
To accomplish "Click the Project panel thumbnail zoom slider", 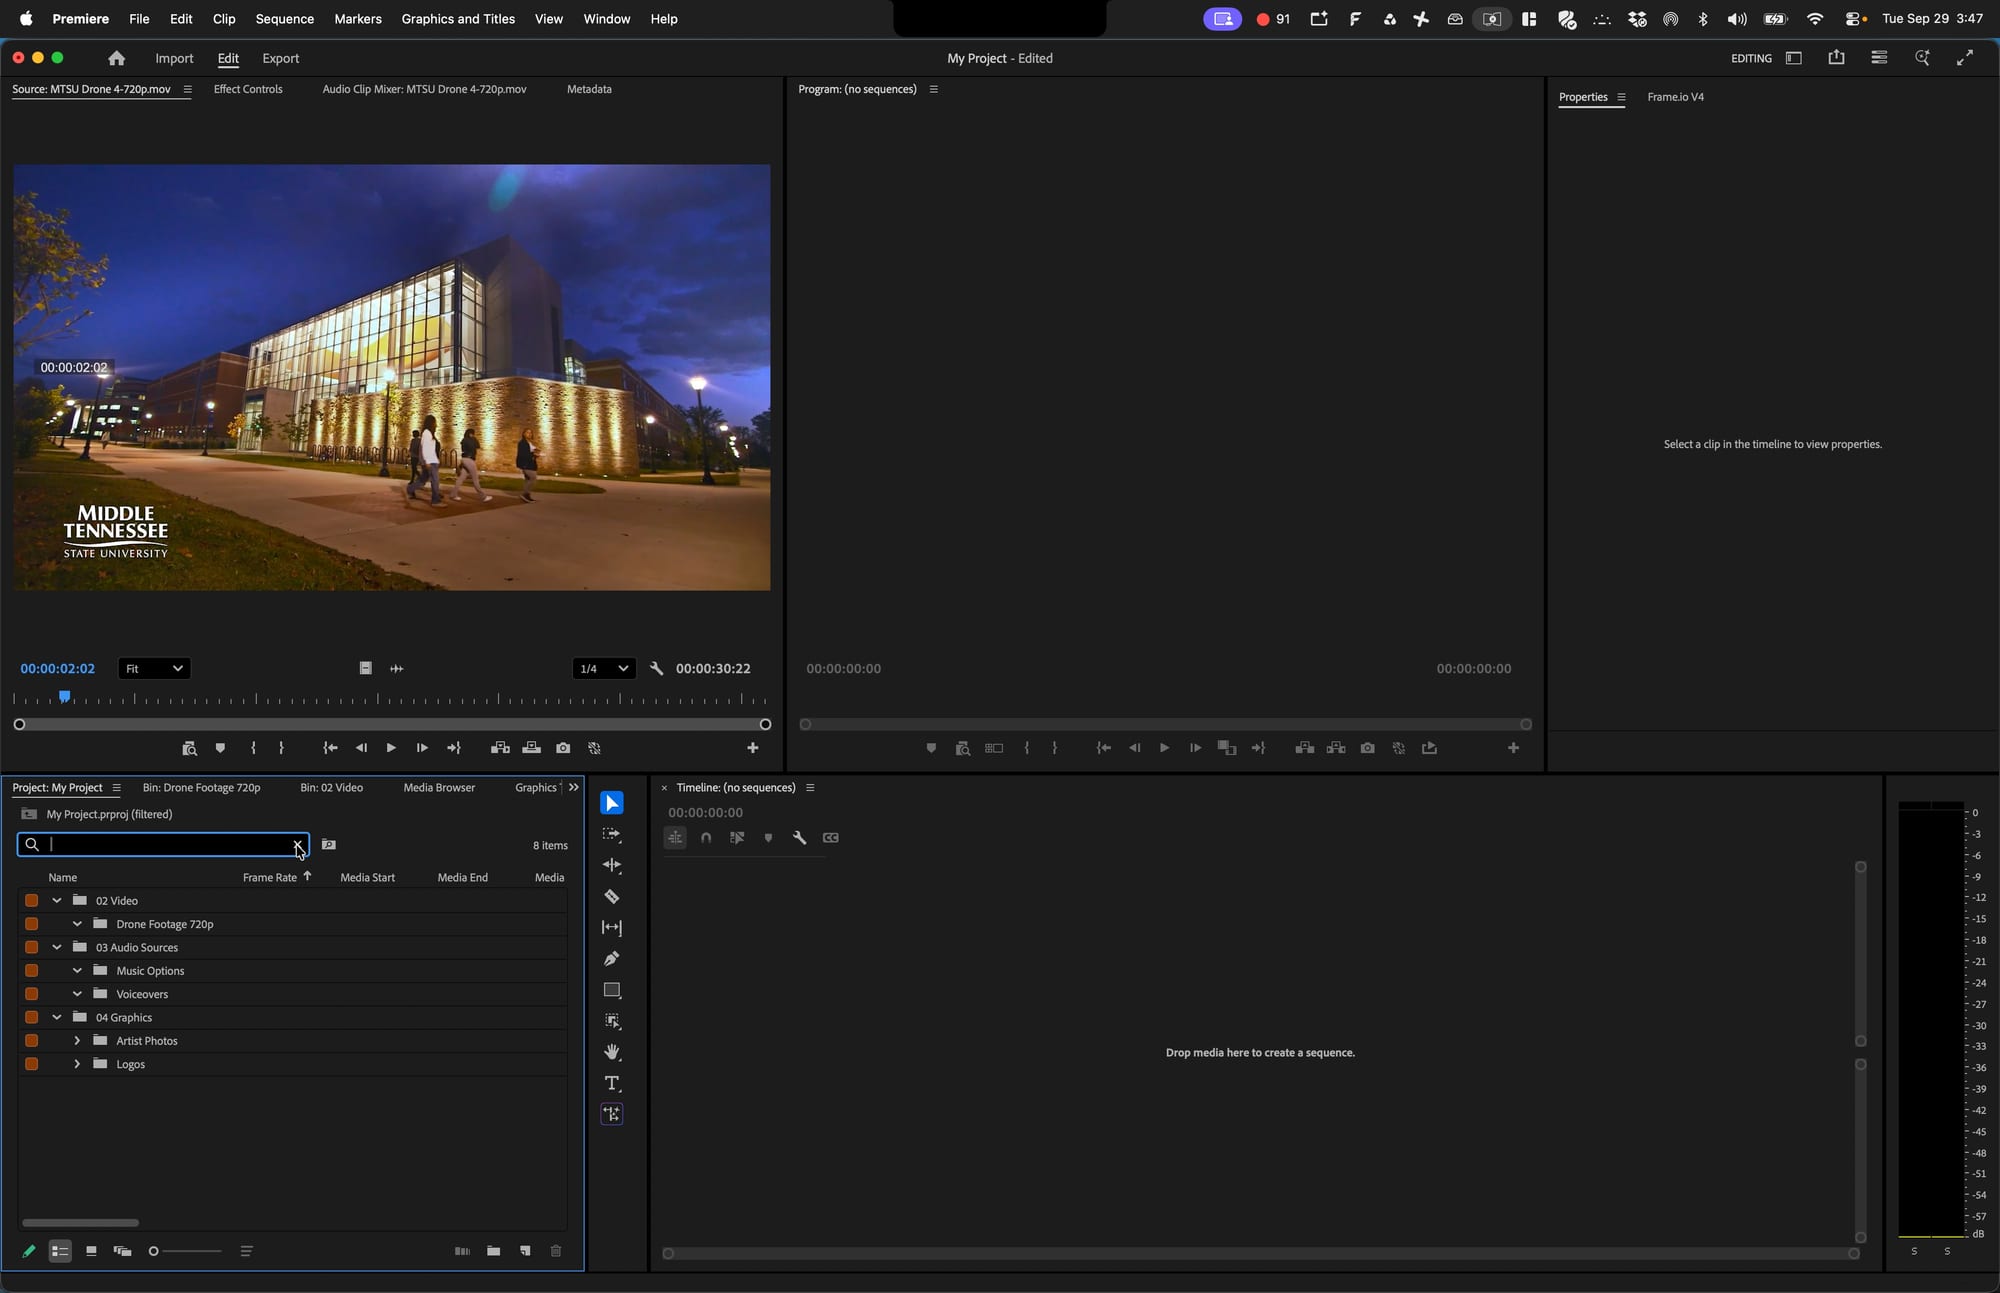I will (x=185, y=1251).
